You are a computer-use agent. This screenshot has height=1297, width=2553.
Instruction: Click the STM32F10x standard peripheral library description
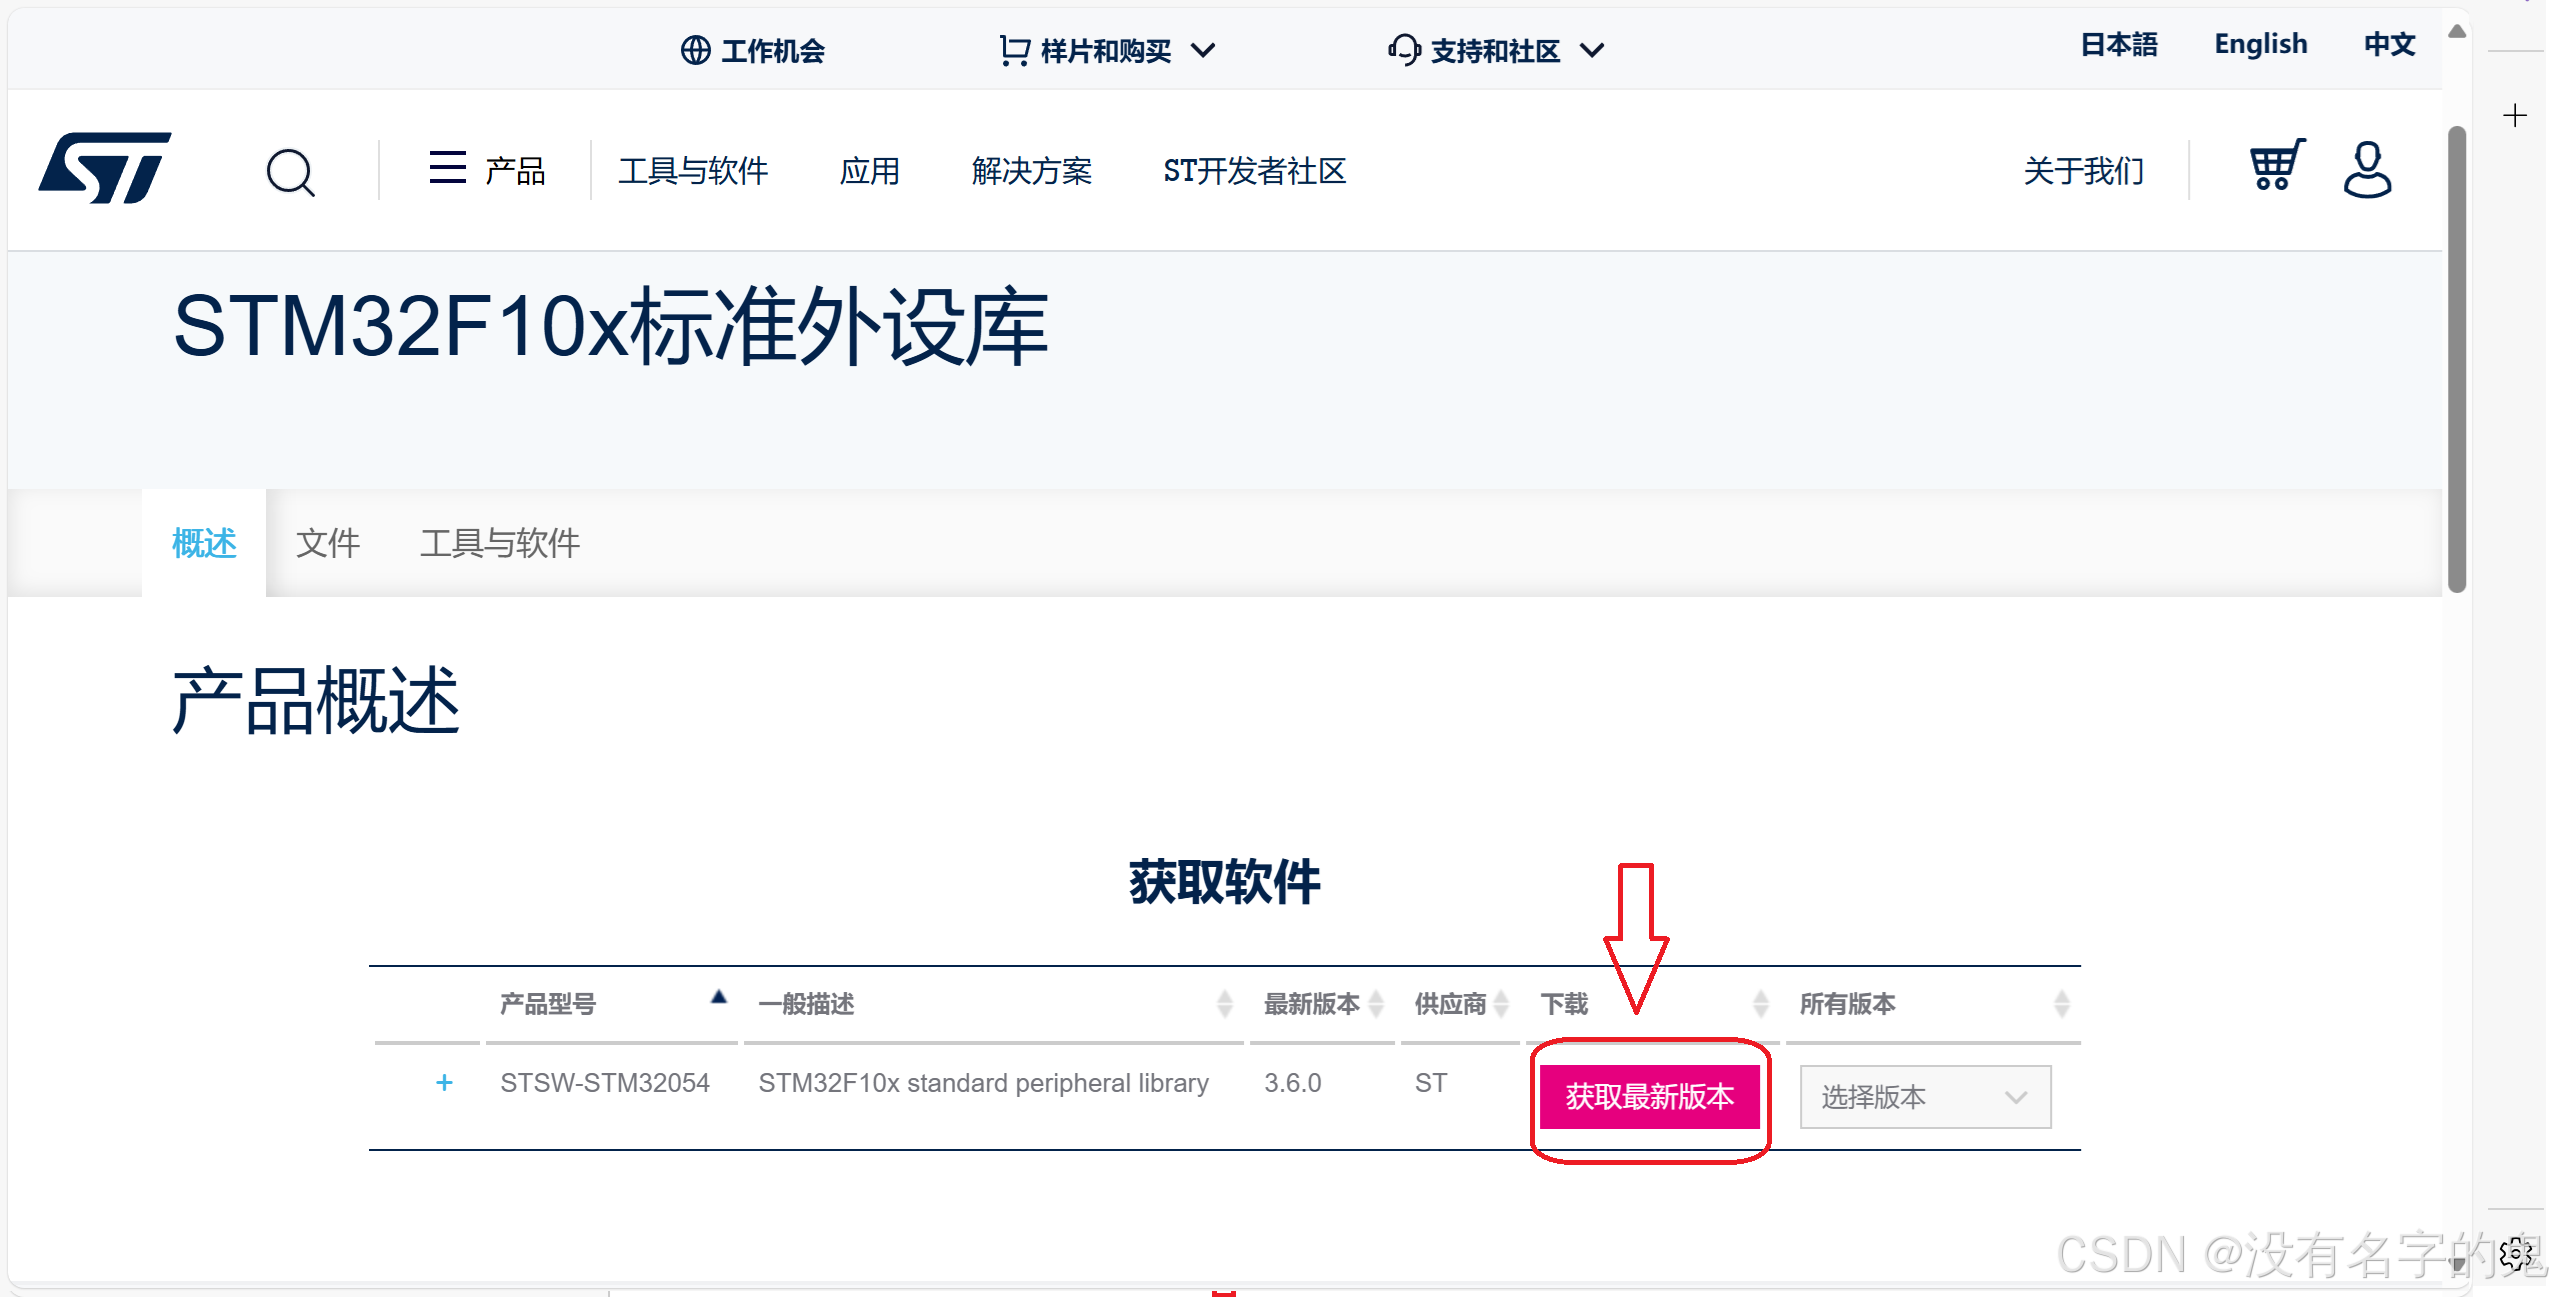pyautogui.click(x=983, y=1083)
